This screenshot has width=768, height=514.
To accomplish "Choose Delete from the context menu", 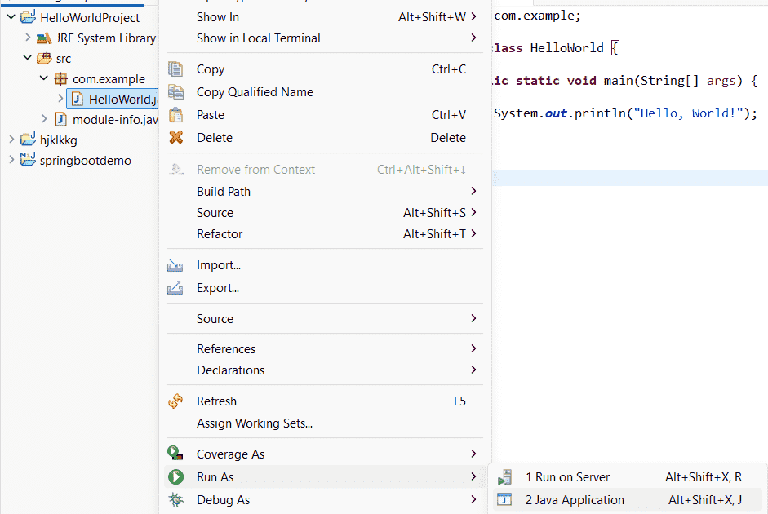I will pos(324,138).
